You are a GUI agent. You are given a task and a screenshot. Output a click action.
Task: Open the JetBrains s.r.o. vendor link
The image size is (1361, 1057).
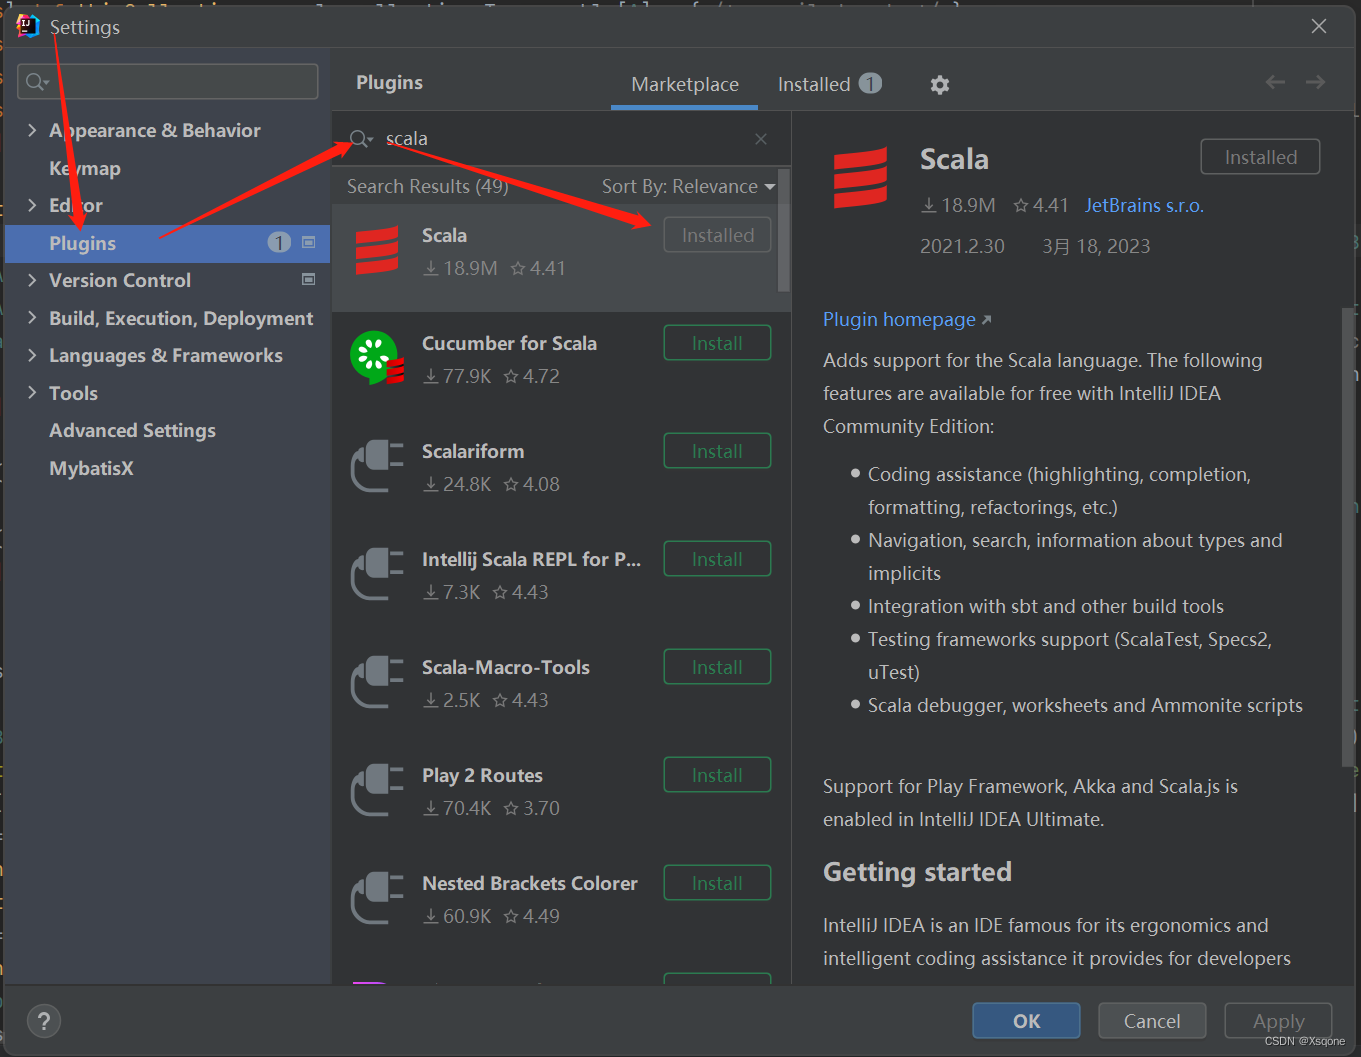(x=1144, y=205)
